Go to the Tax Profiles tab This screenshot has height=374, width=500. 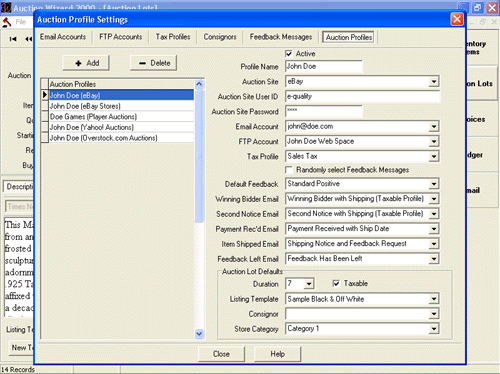[173, 37]
